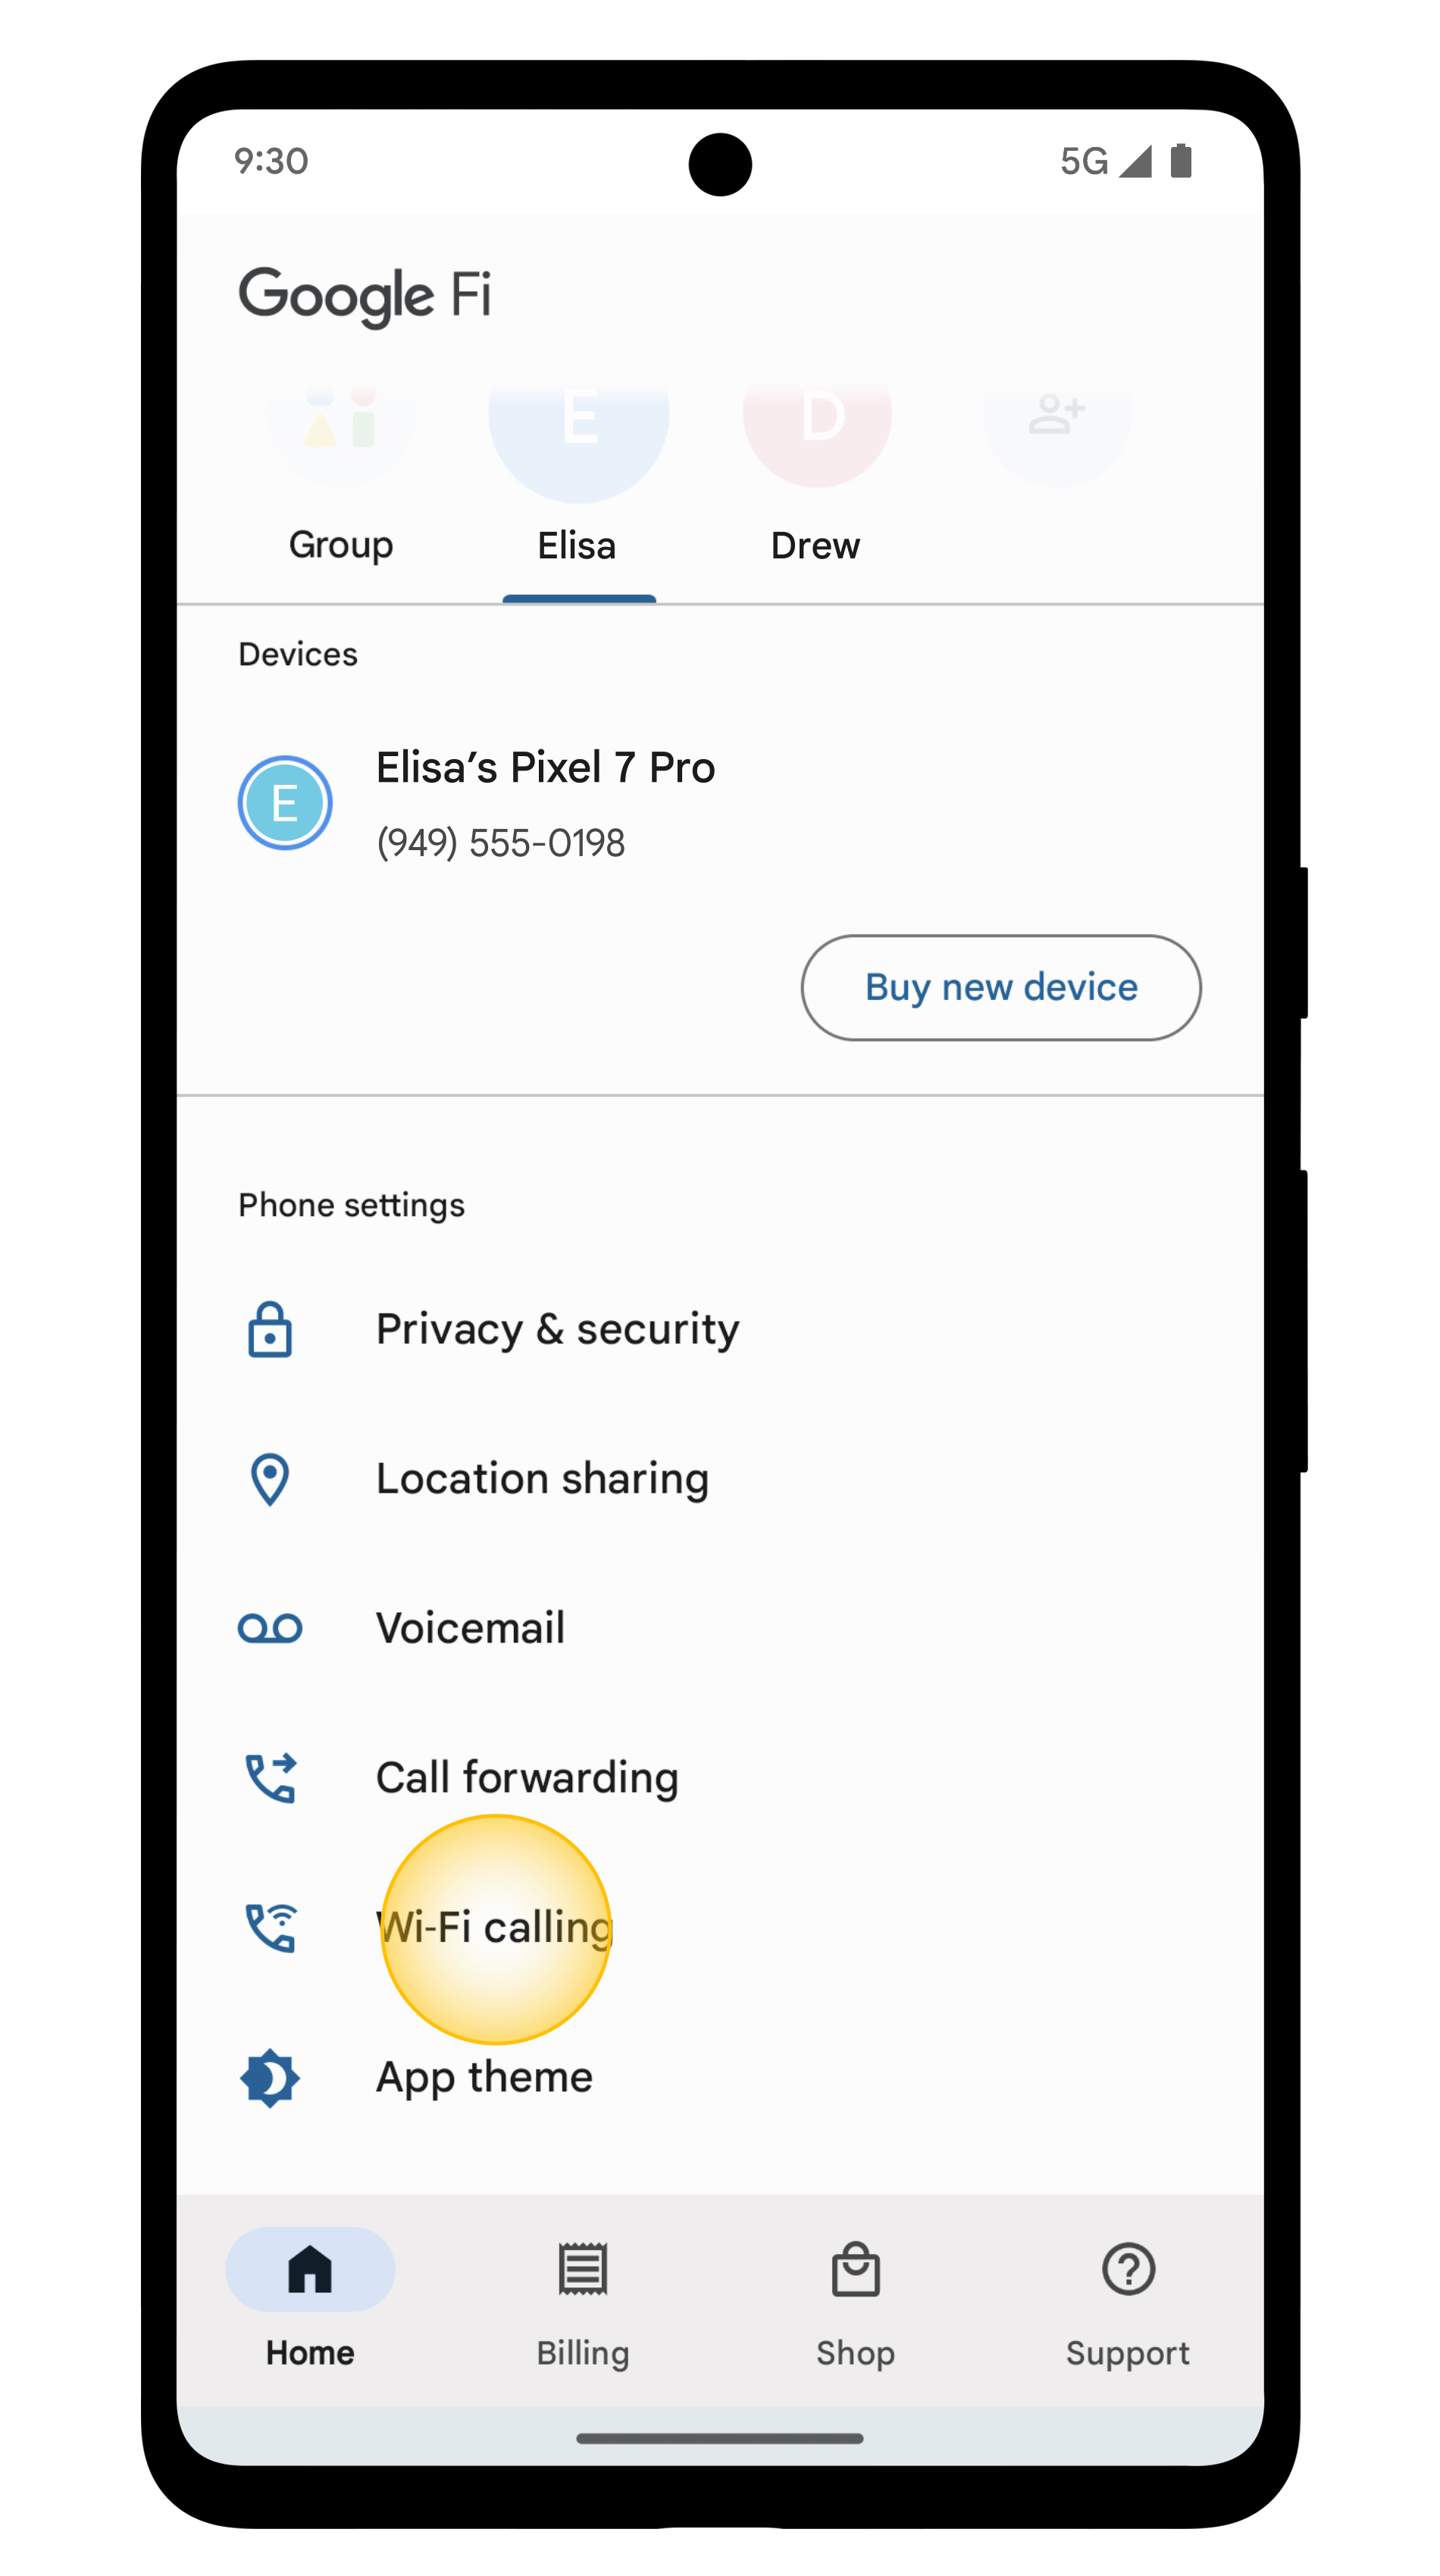This screenshot has height=2576, width=1440.
Task: Tap the 5G signal status icon
Action: pyautogui.click(x=1105, y=161)
